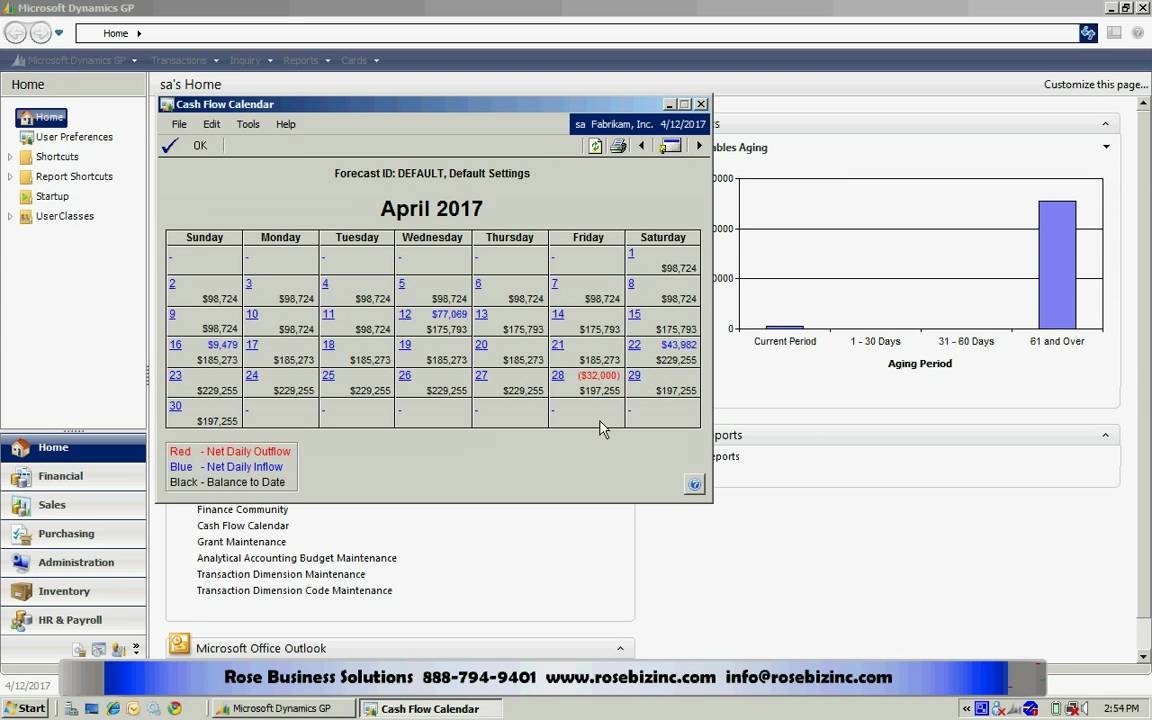Click the Back navigation arrow button
Viewport: 1152px width, 720px height.
click(x=15, y=32)
